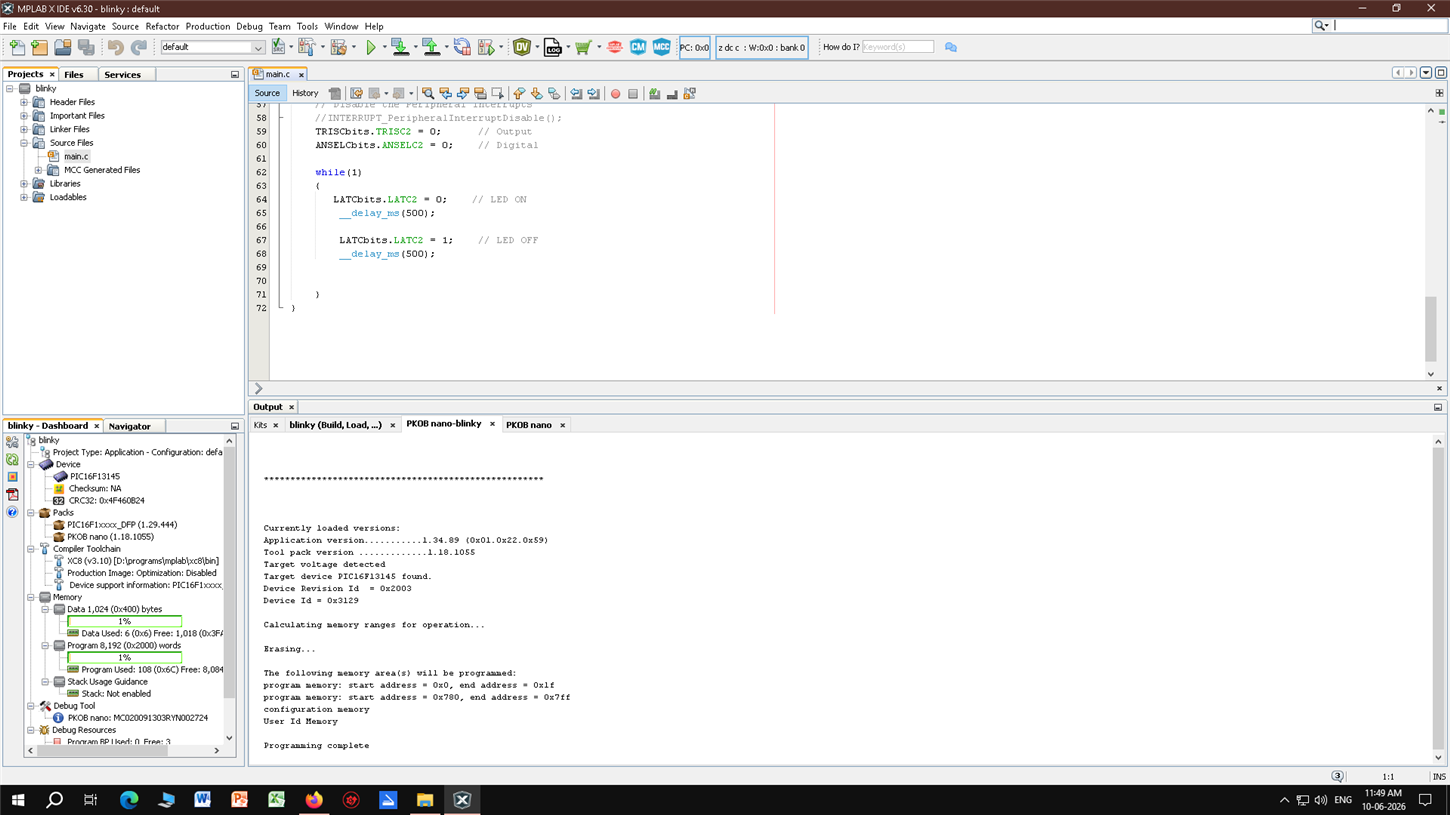Click the LOG file toolbar icon
Screen dimensions: 1450x815
552,47
